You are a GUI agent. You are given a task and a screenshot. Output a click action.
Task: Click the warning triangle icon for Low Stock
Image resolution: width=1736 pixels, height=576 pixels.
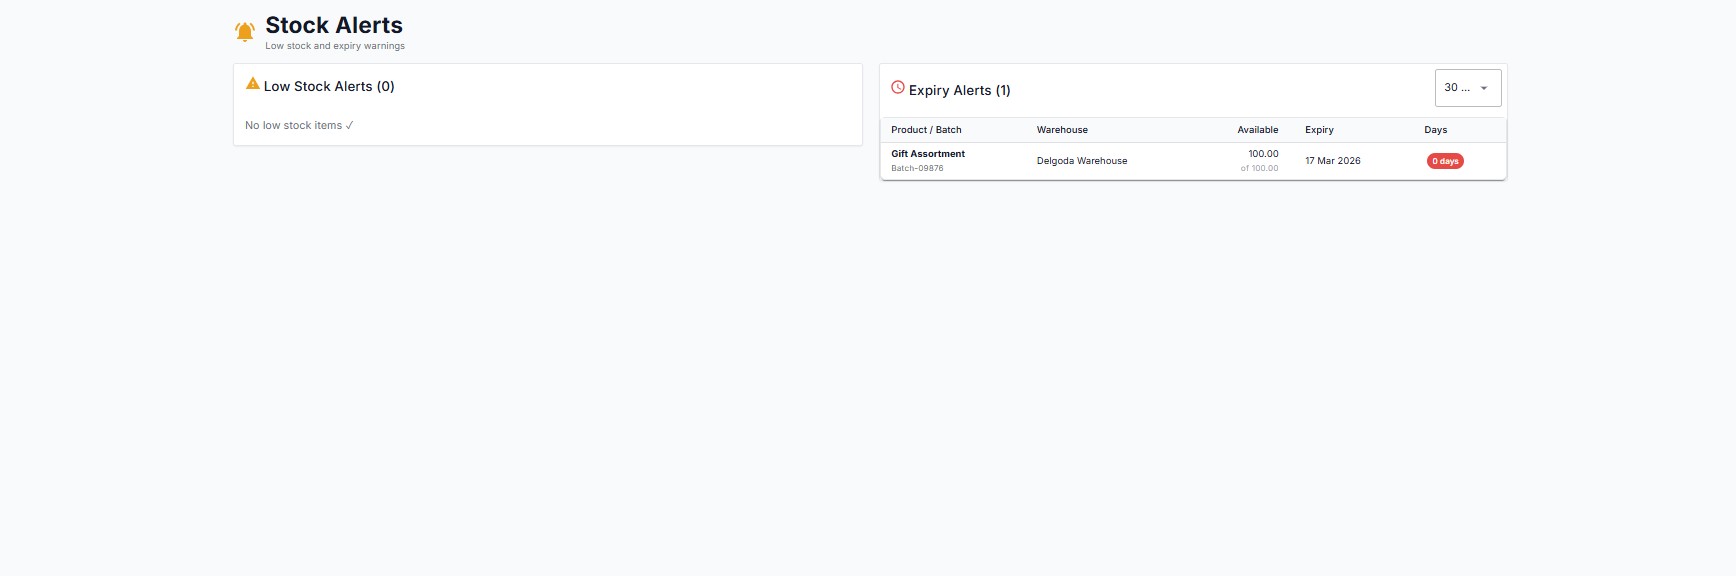pos(253,84)
